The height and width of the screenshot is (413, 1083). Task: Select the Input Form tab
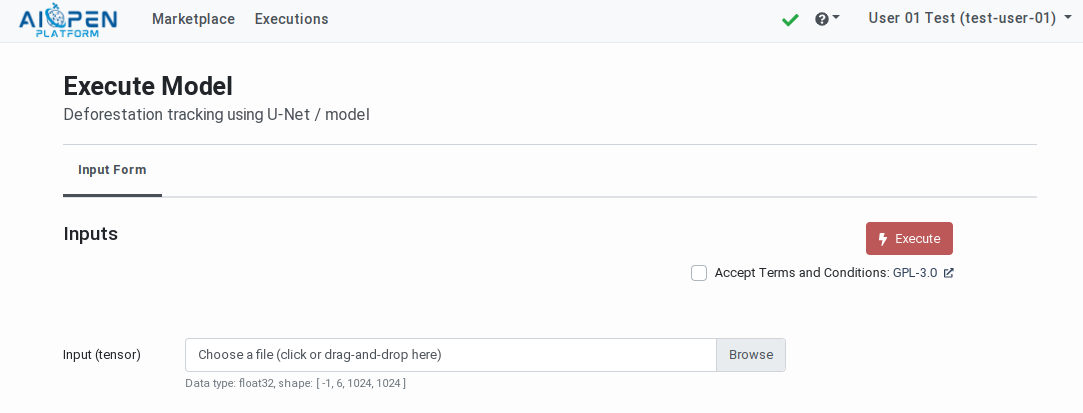(x=112, y=170)
